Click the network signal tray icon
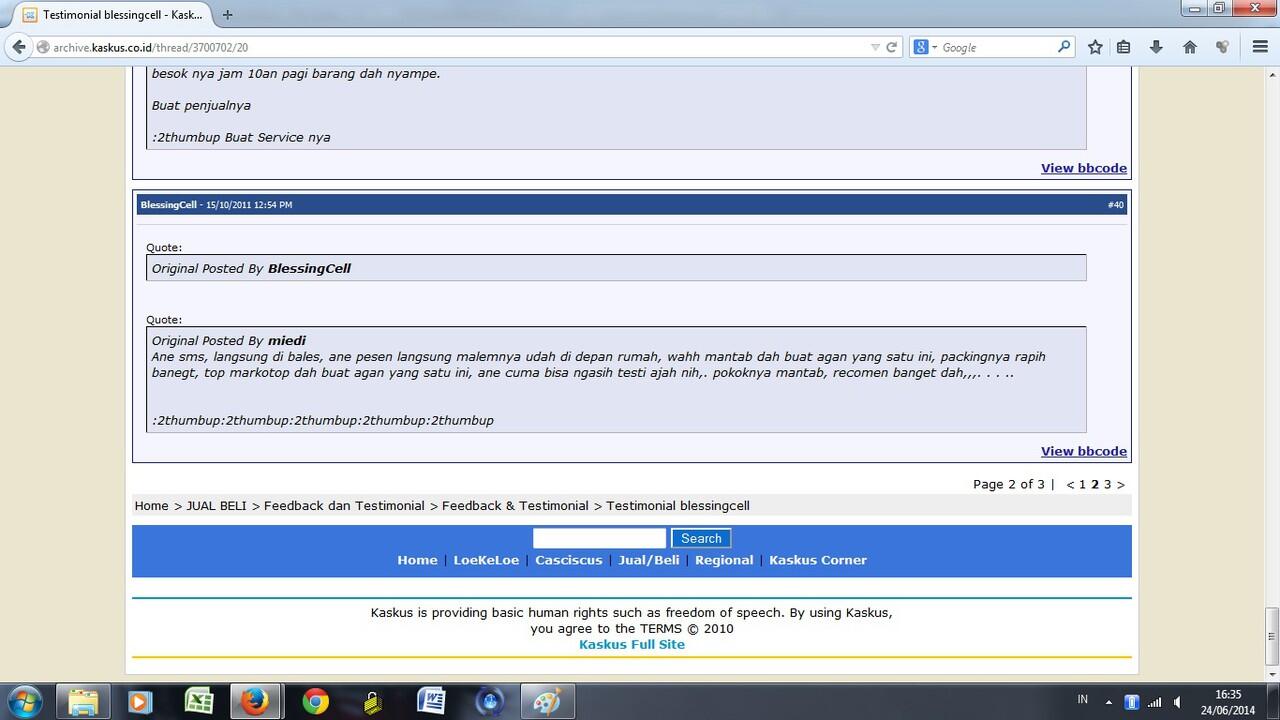Viewport: 1280px width, 720px height. point(1155,702)
